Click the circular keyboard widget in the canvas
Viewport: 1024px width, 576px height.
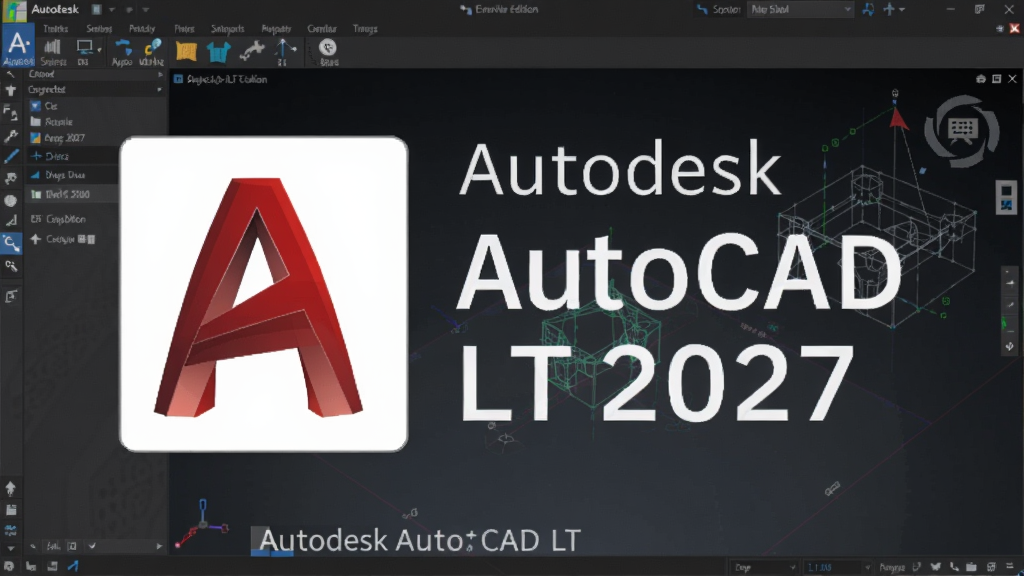(x=962, y=131)
